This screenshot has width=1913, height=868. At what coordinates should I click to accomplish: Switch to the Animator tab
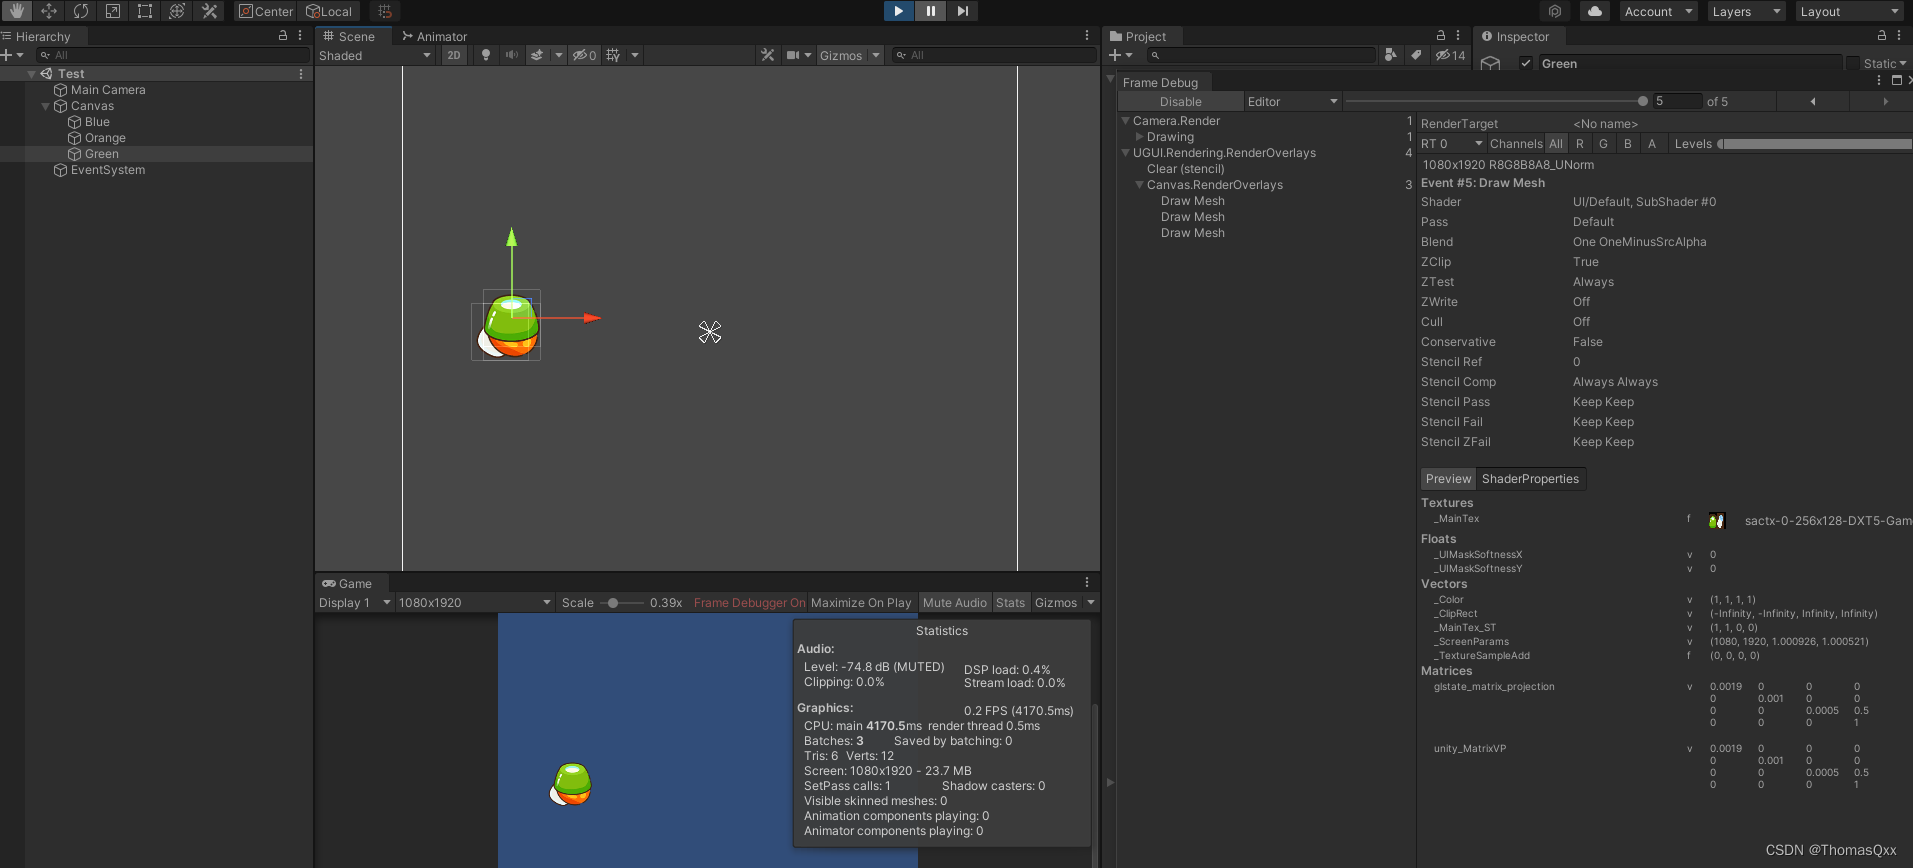tap(435, 36)
